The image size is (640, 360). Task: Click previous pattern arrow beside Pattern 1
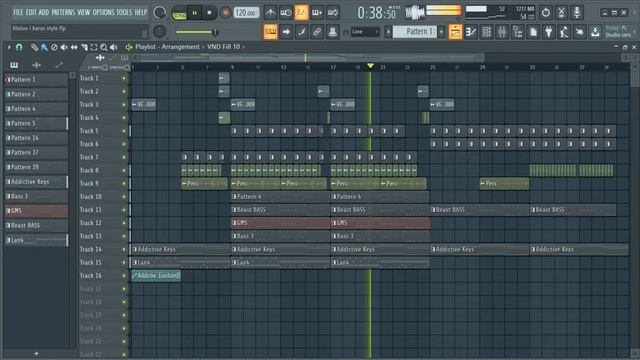point(388,32)
